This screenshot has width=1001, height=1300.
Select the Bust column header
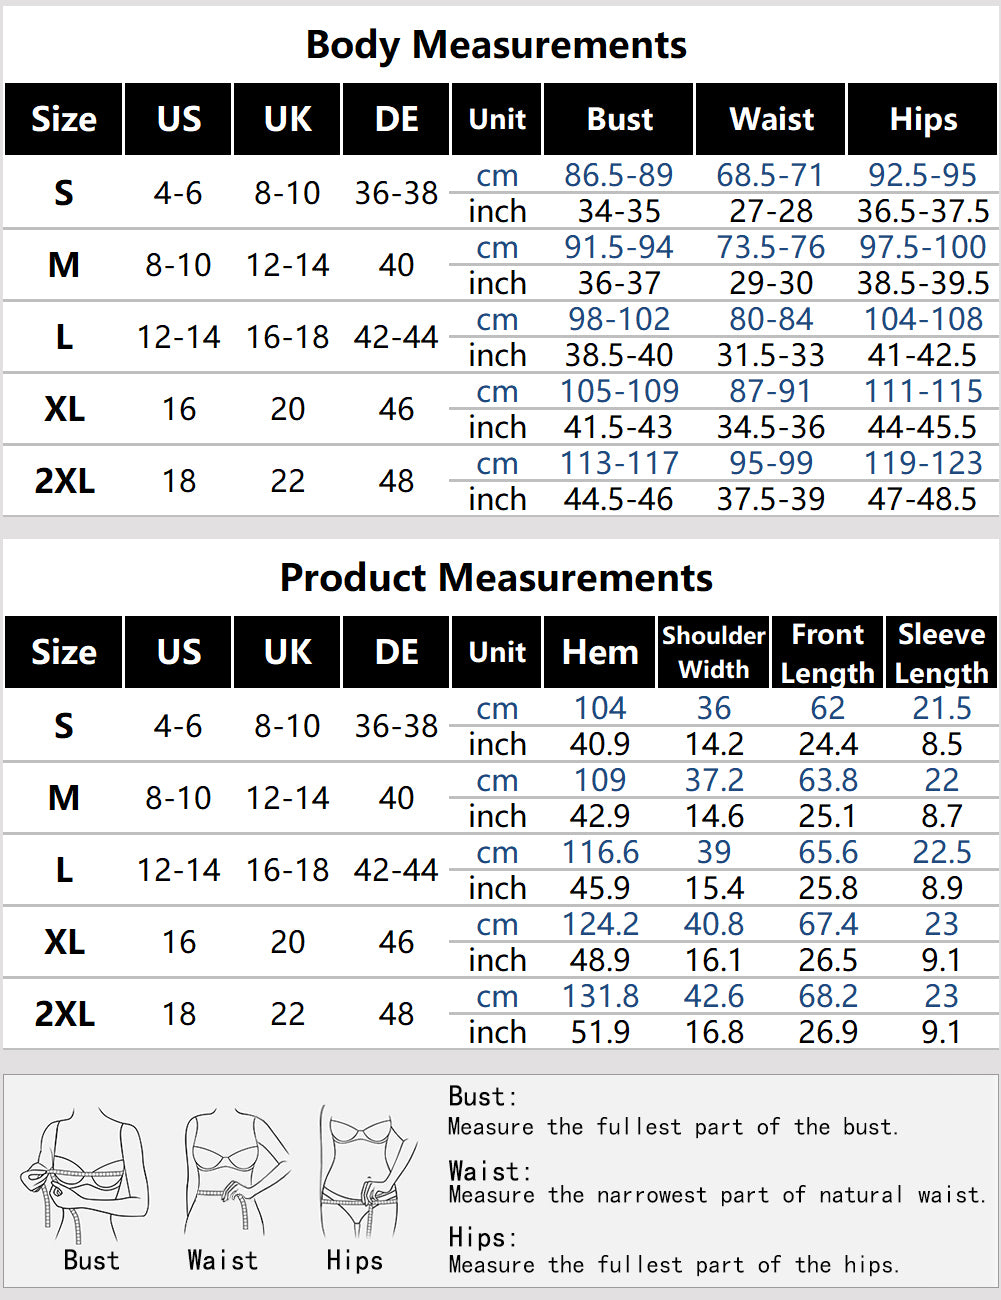point(619,120)
